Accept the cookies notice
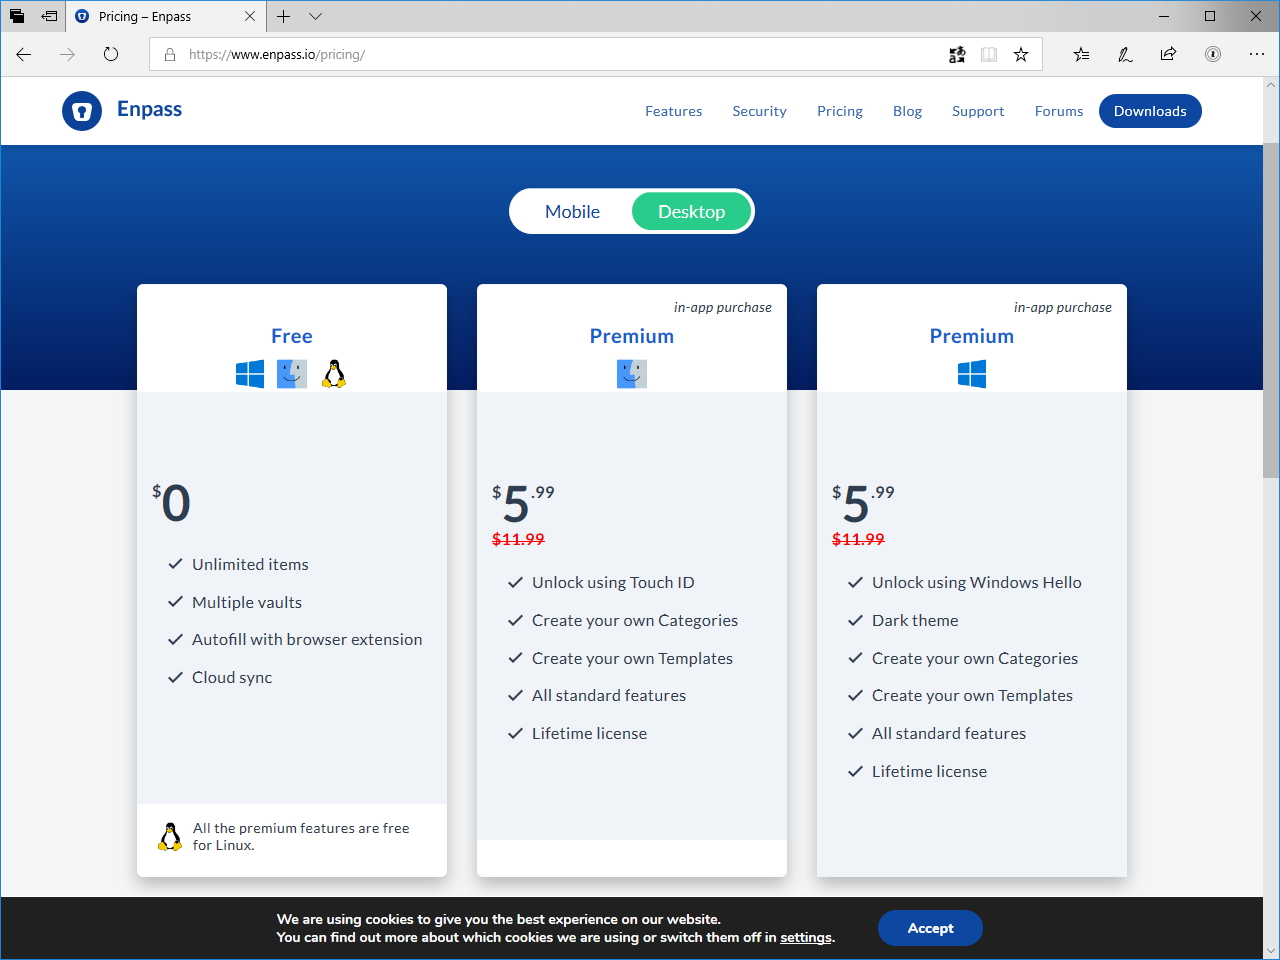 (929, 928)
